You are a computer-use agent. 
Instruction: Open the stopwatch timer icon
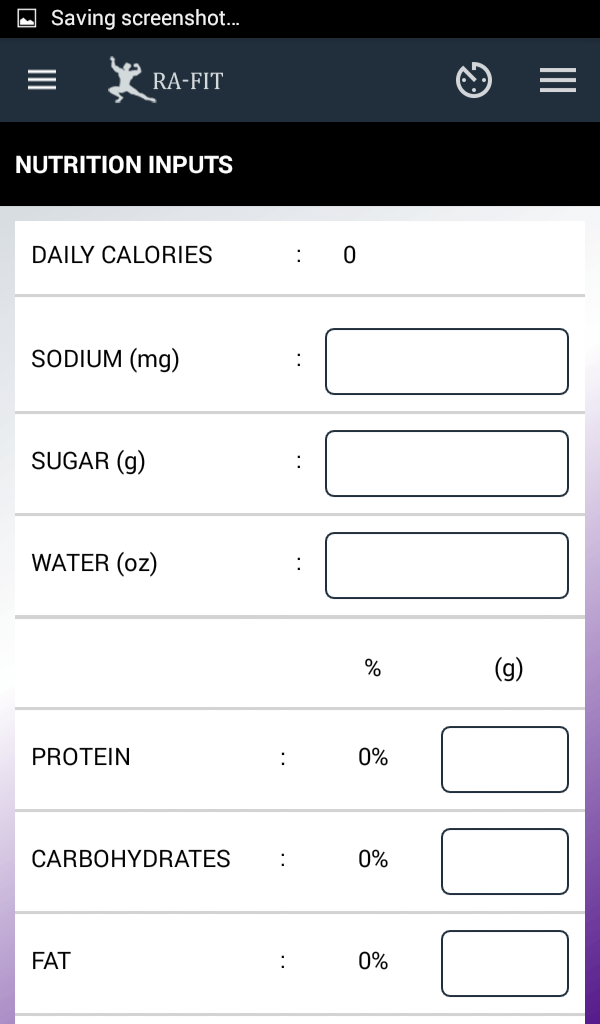coord(474,81)
